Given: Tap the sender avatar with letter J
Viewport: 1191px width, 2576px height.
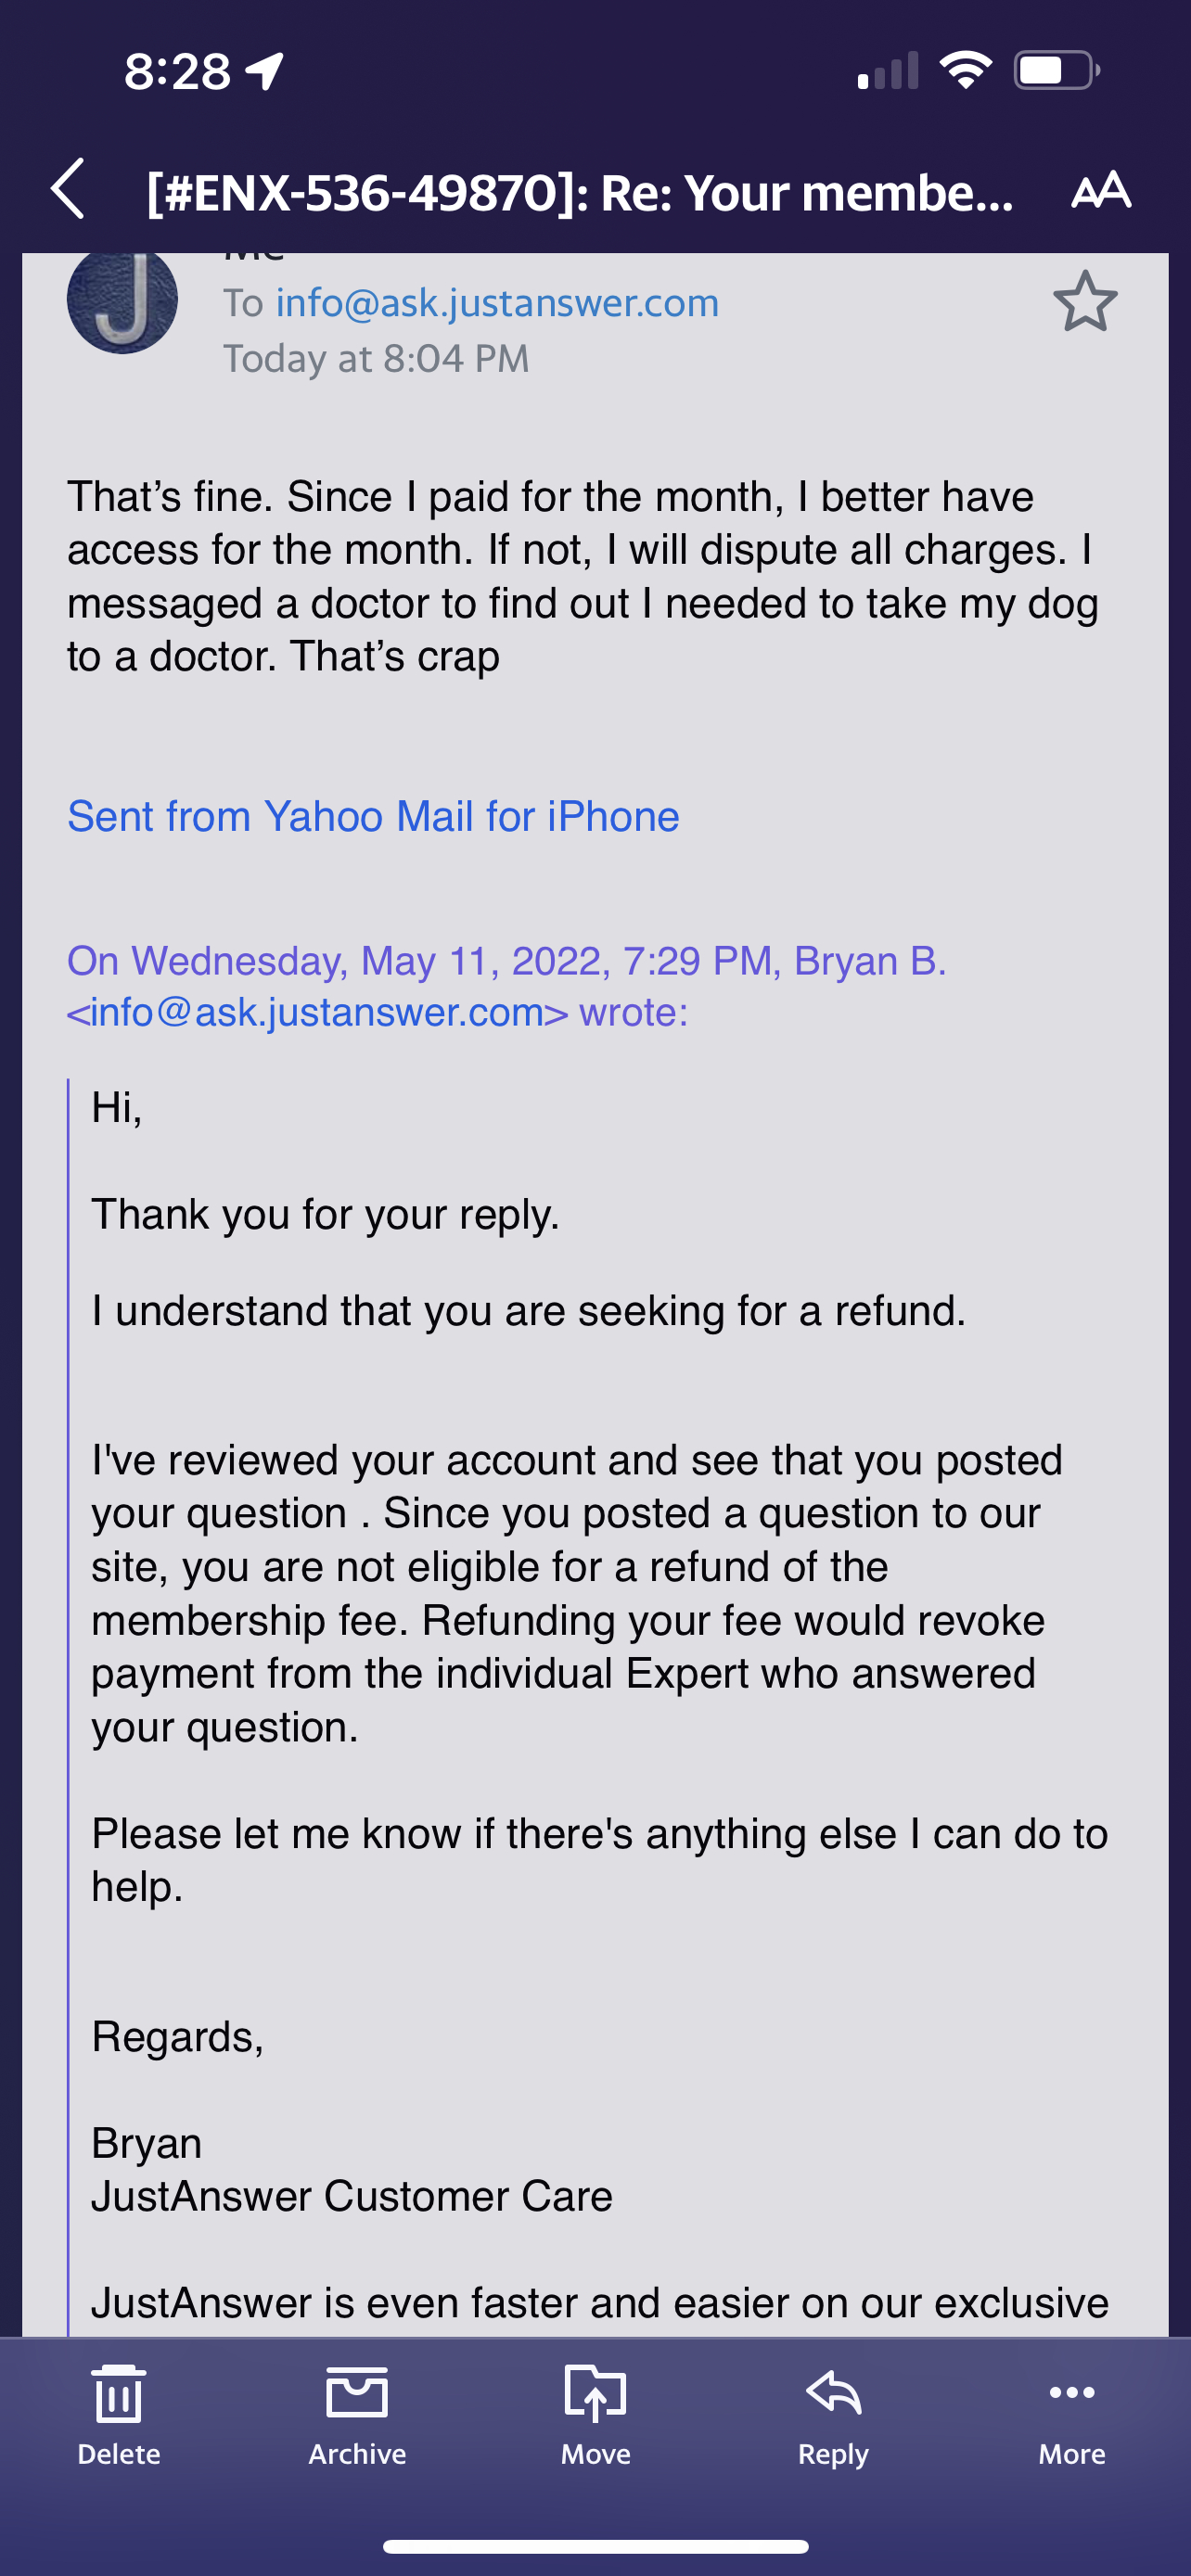Looking at the screenshot, I should (x=122, y=300).
